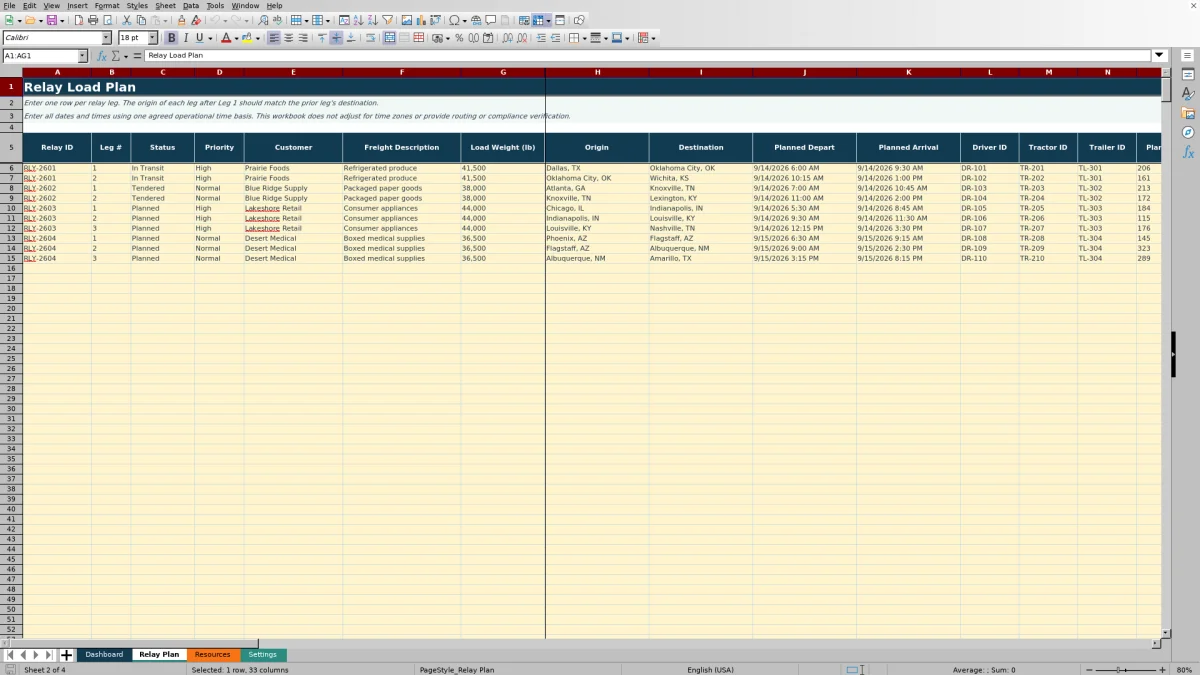Expand the formula bar arrow
Viewport: 1200px width, 675px height.
point(1159,56)
